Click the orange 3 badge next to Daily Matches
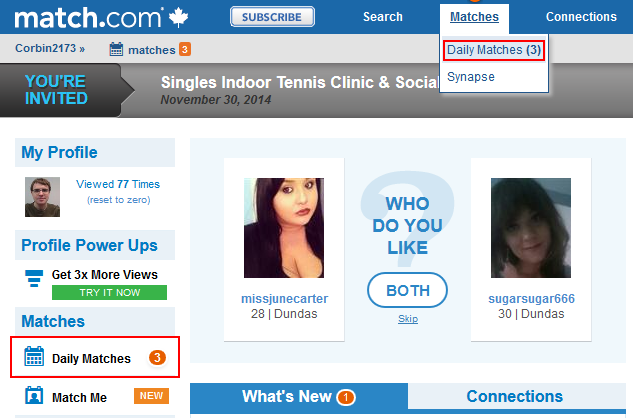 pyautogui.click(x=157, y=357)
